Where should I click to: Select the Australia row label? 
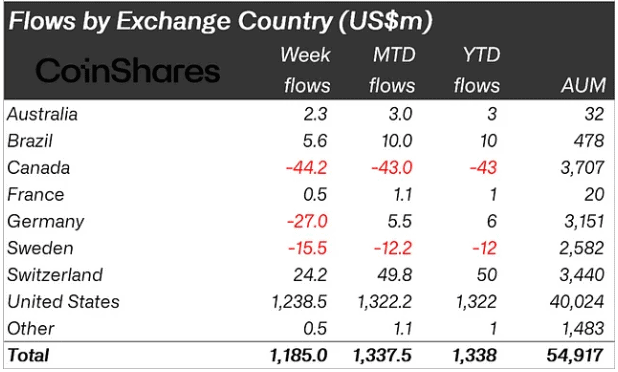coord(42,114)
